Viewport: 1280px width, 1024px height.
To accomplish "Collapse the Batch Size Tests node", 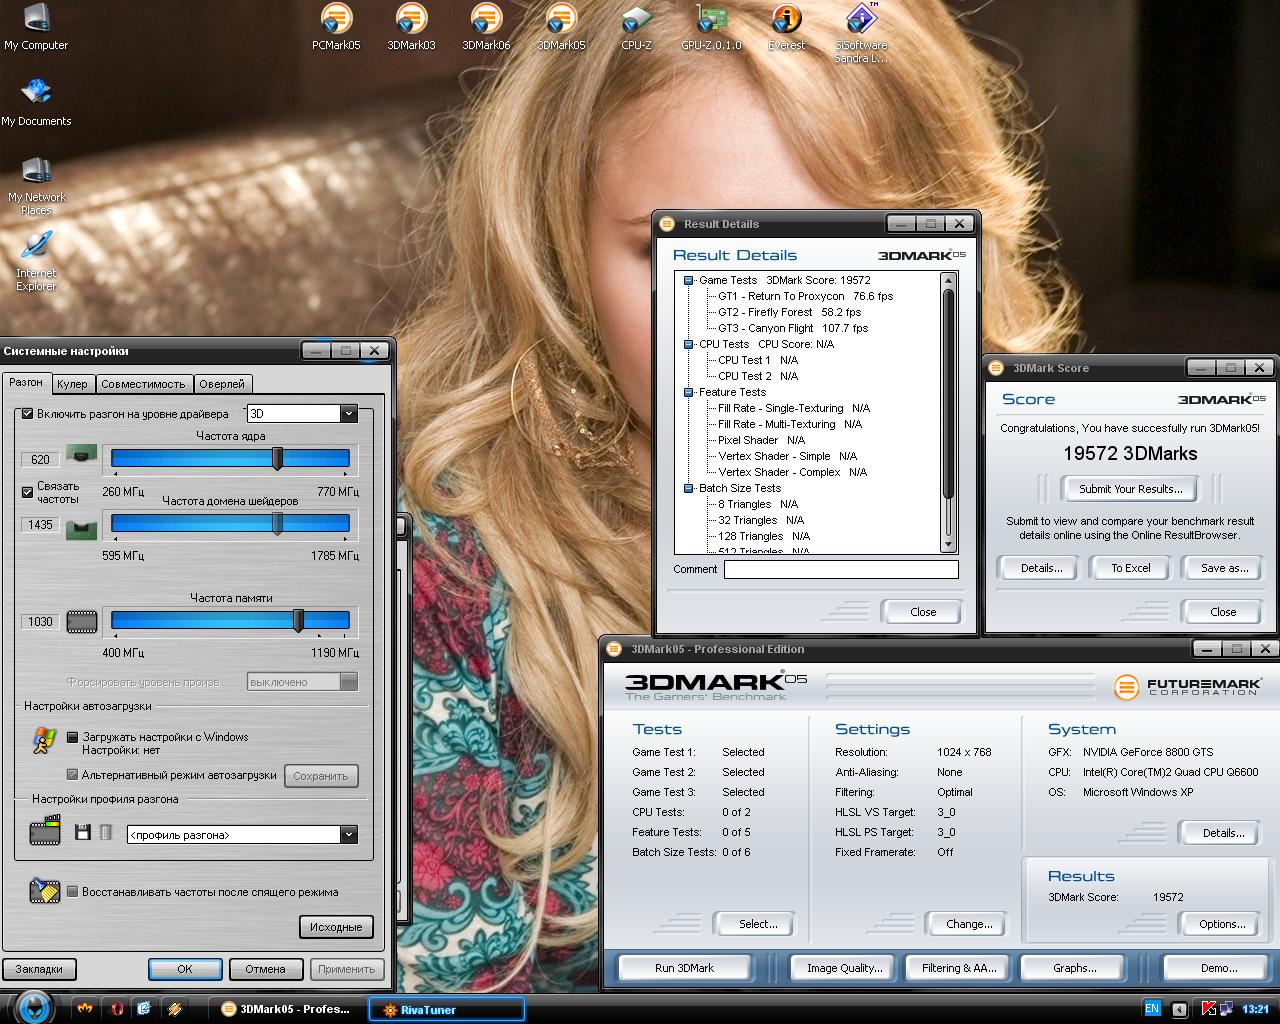I will (x=689, y=488).
